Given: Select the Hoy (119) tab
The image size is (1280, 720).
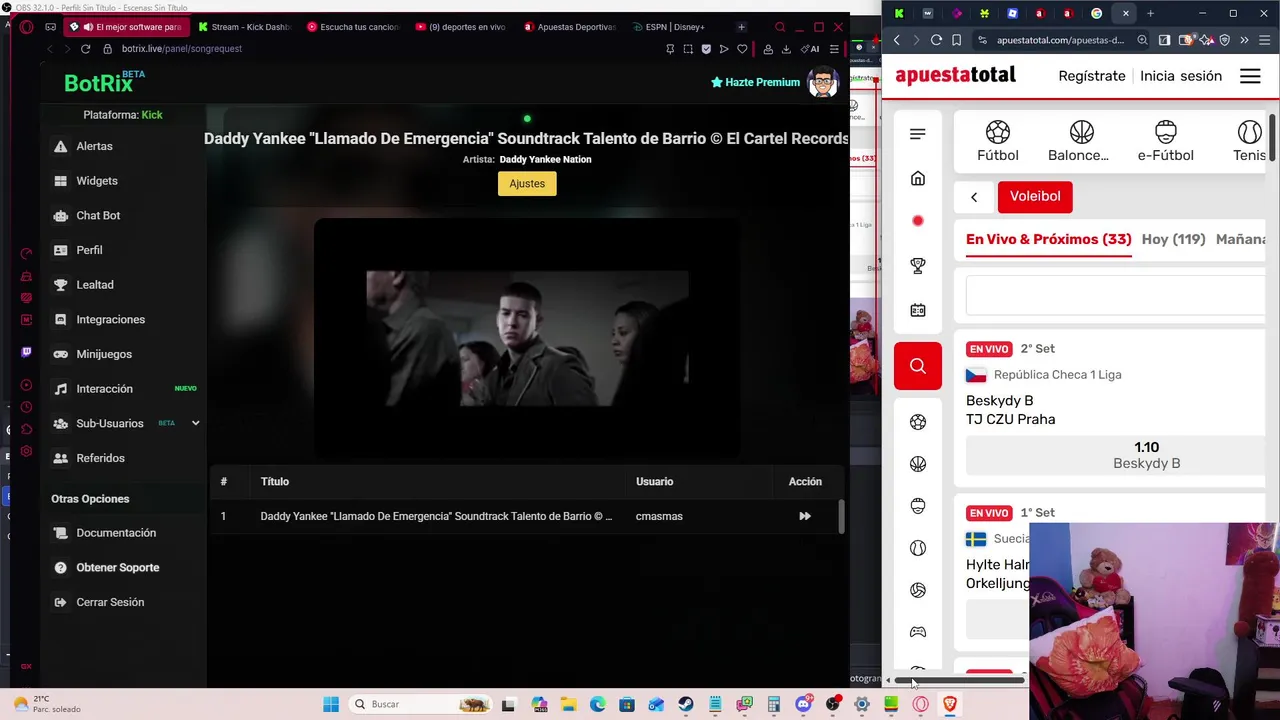Looking at the screenshot, I should pyautogui.click(x=1173, y=240).
